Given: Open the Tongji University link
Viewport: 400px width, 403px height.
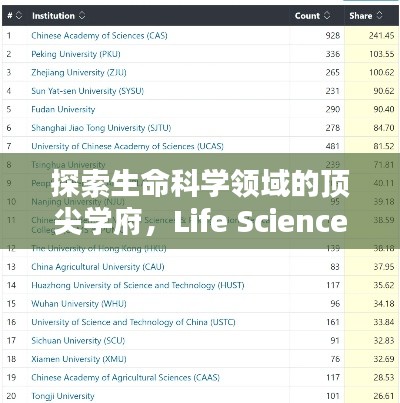Looking at the screenshot, I should [63, 396].
